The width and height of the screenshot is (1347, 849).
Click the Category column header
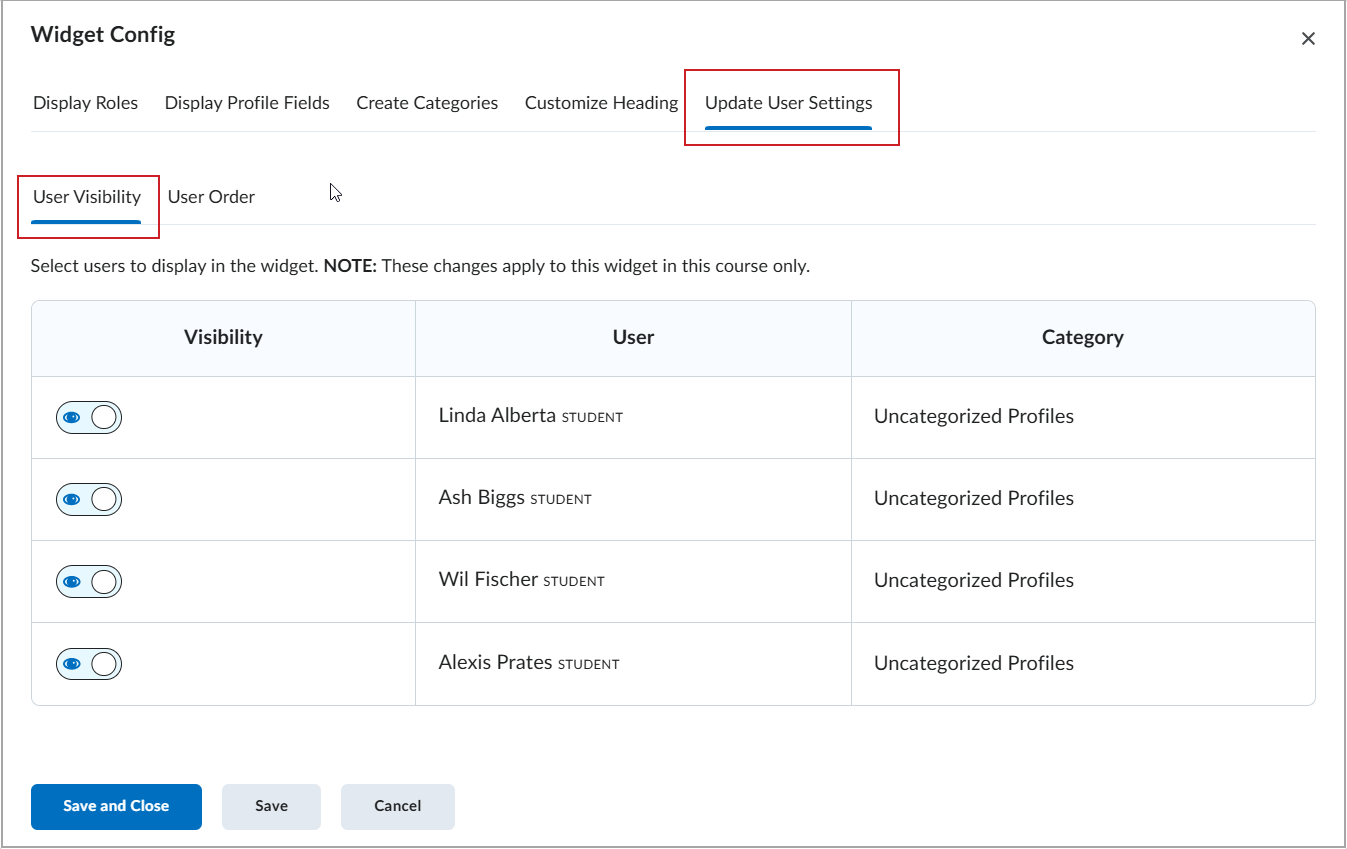(1082, 338)
